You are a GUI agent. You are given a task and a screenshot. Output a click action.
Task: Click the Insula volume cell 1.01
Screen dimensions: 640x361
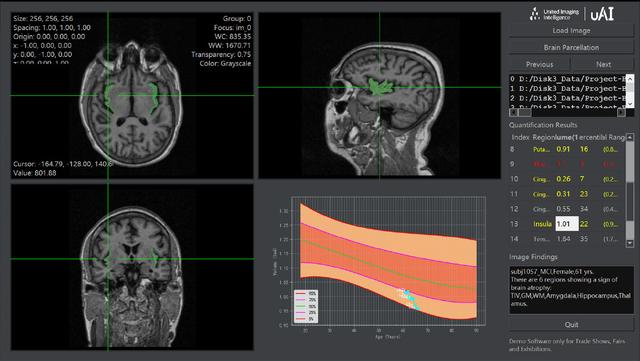[x=567, y=224]
